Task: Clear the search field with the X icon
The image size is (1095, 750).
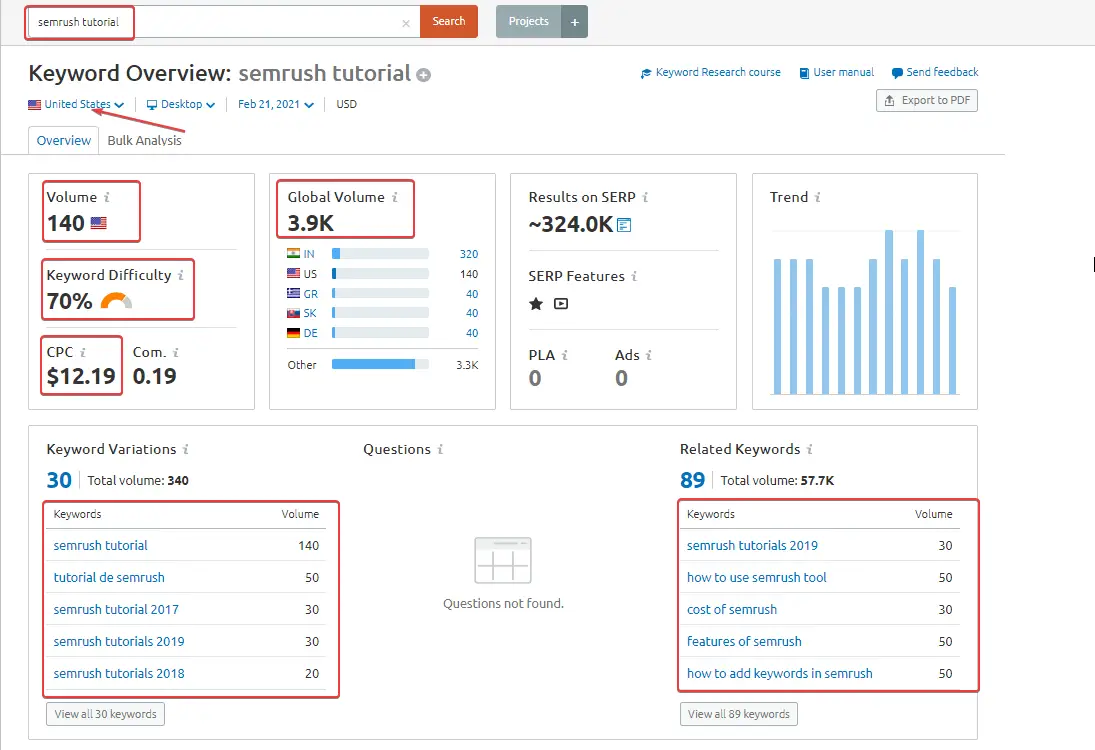Action: click(x=406, y=23)
